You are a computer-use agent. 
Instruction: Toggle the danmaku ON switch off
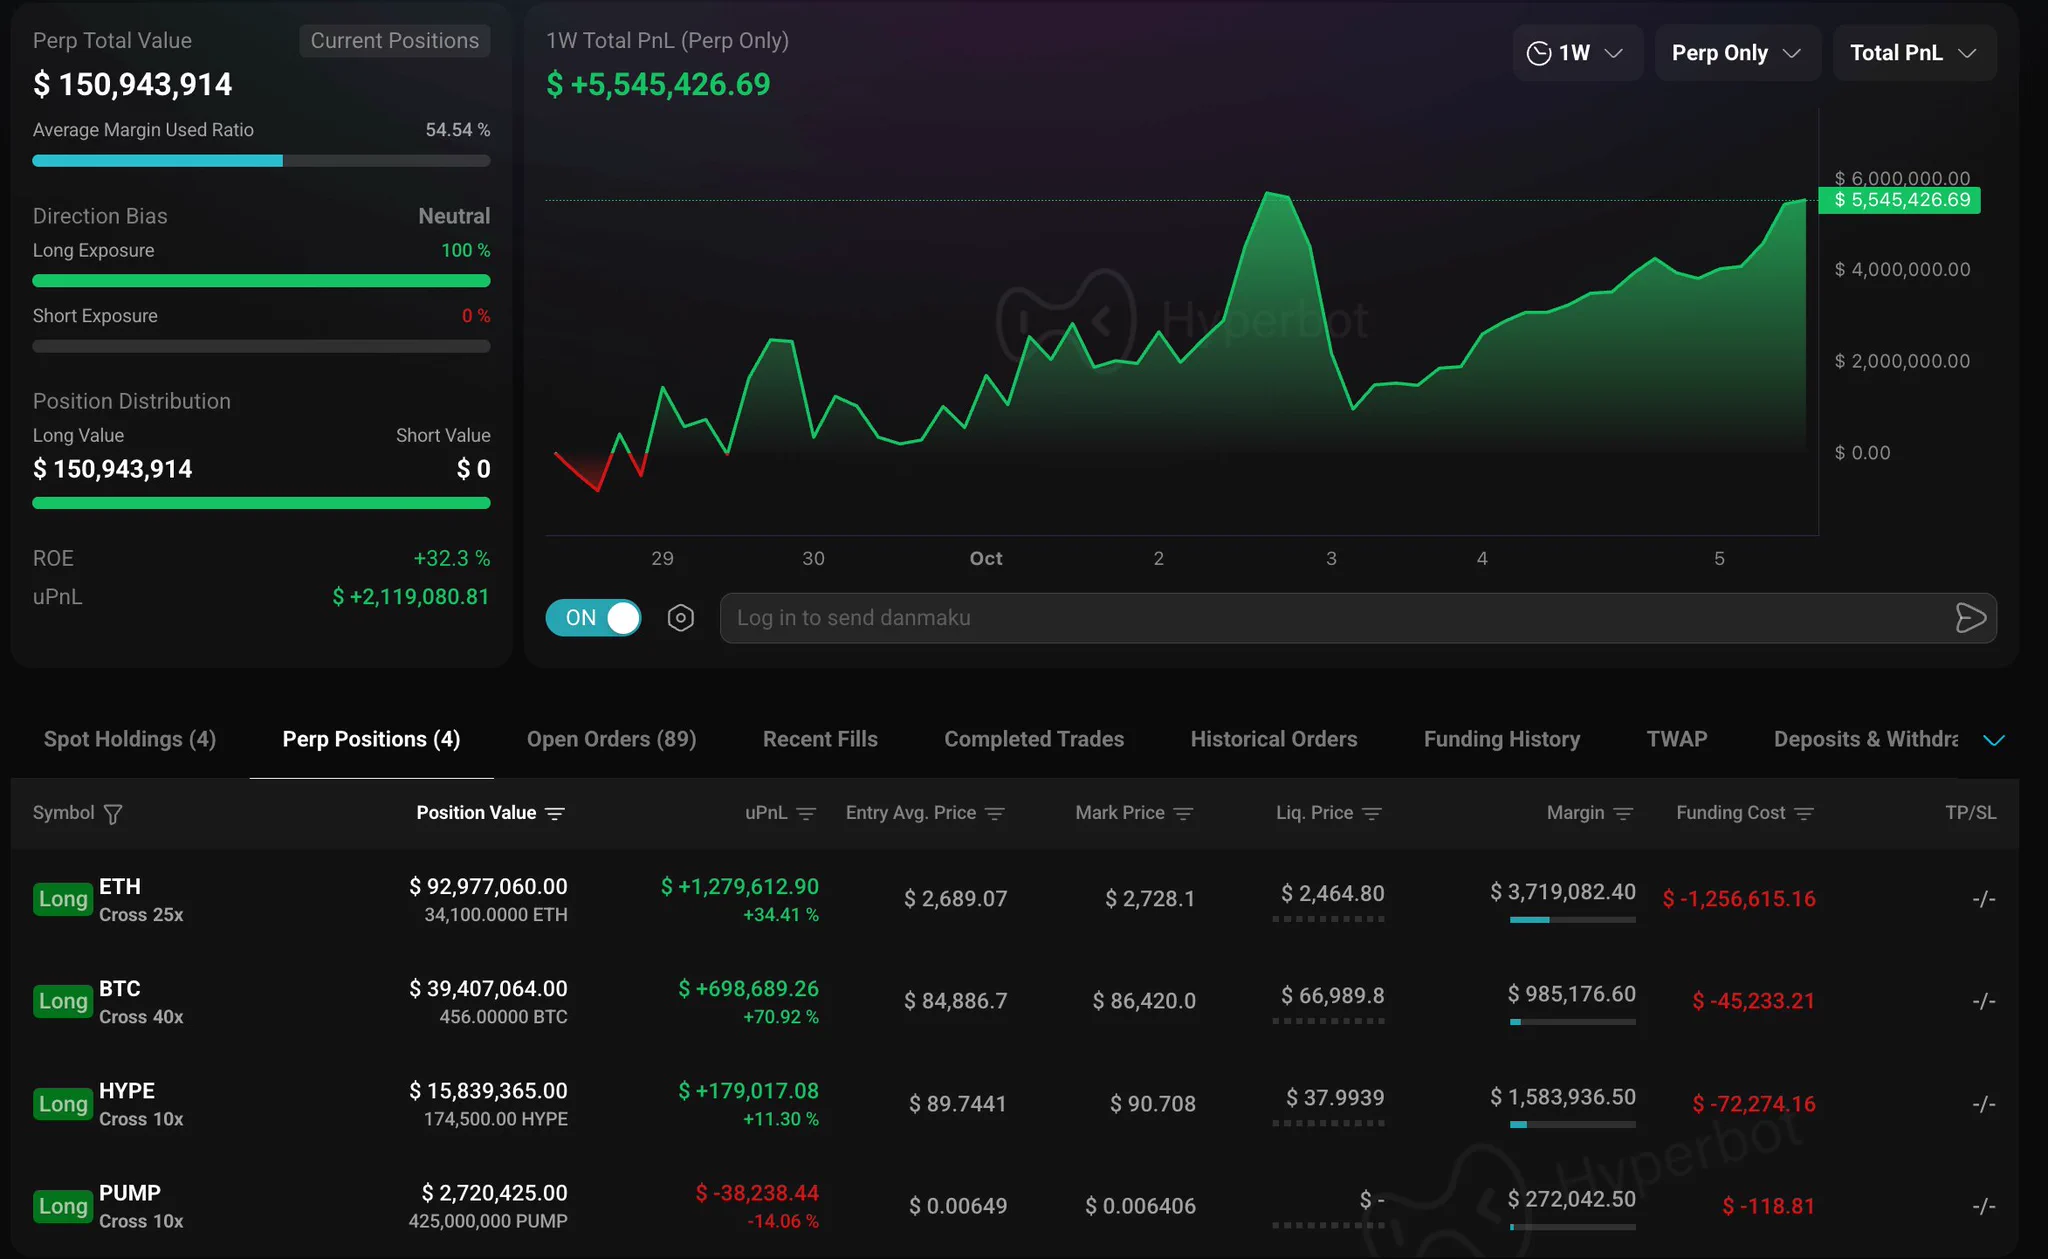click(x=594, y=618)
